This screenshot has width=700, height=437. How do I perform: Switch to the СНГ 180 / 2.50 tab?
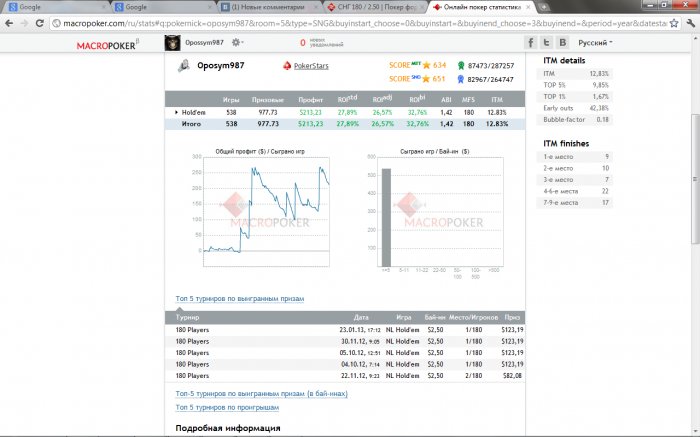(375, 7)
